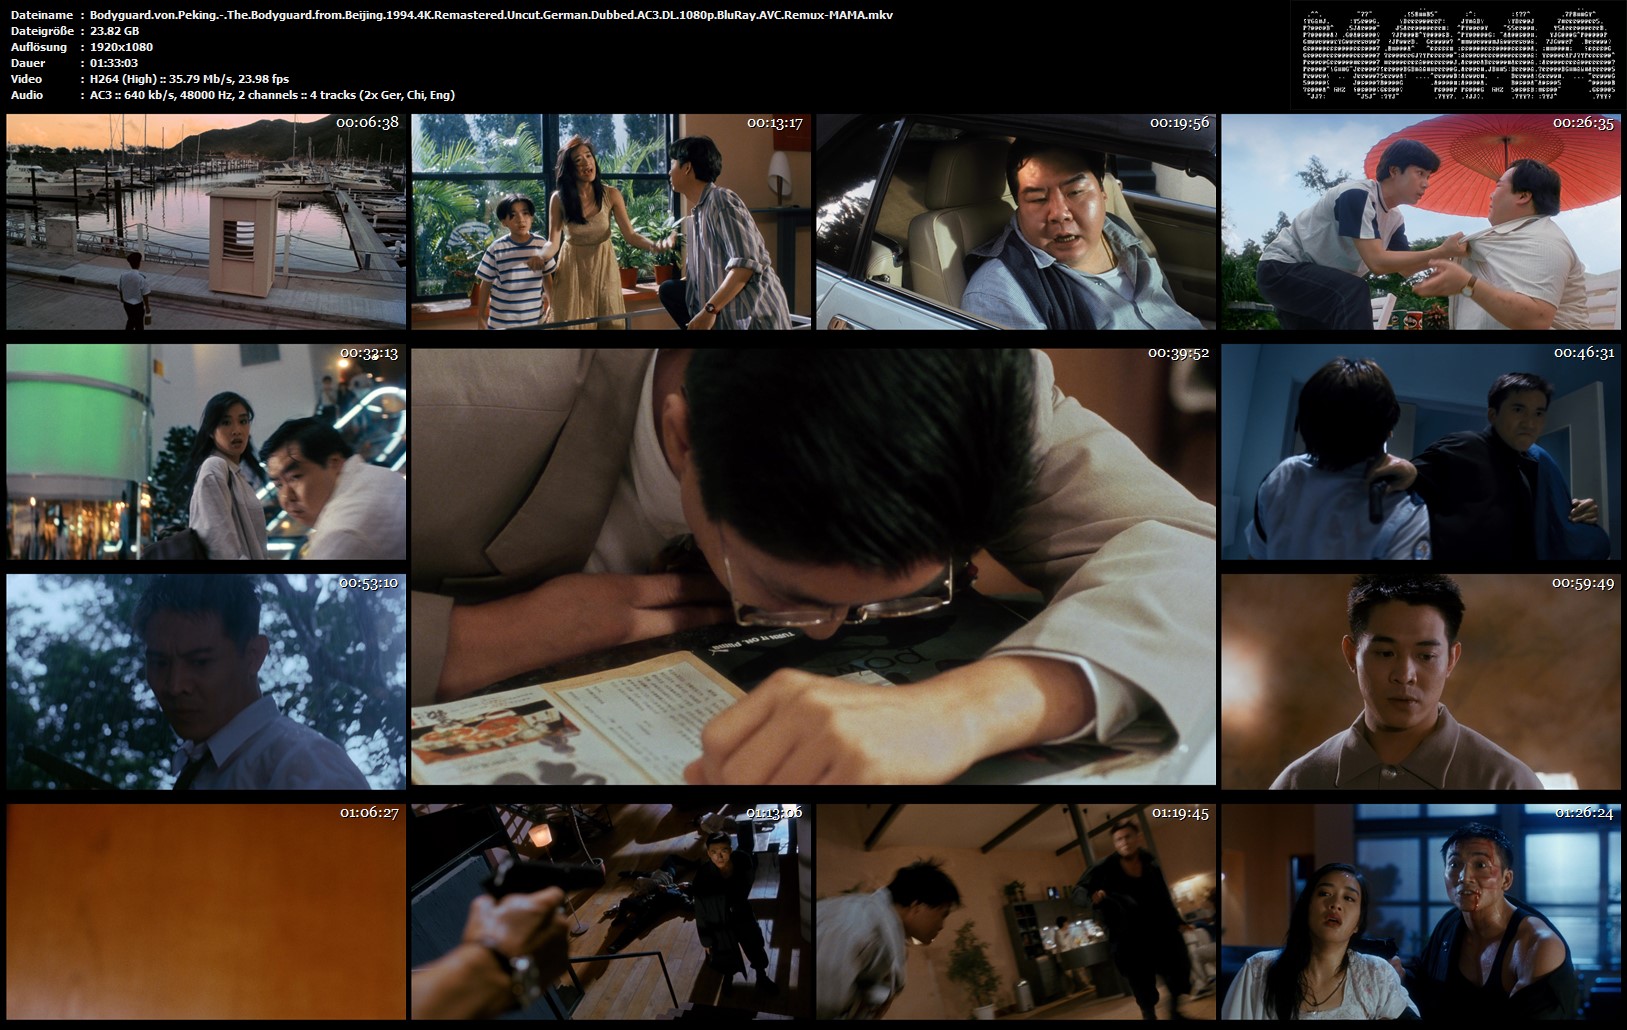Select the marina thumbnail at 00:06:38
1627x1030 pixels.
206,222
